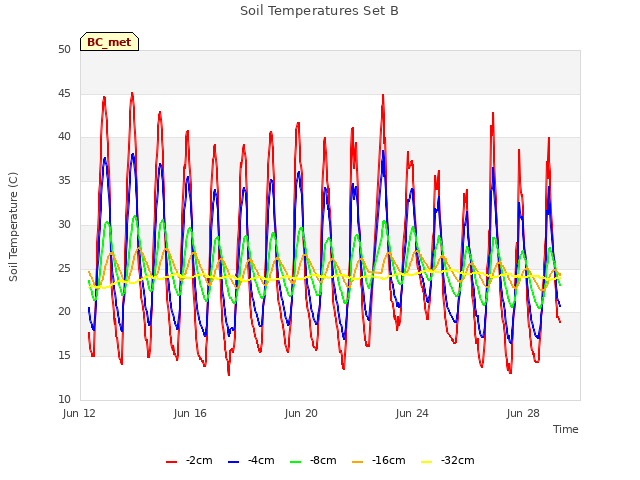This screenshot has width=640, height=480.
Task: Click the 15 y-axis tick label
Action: click(x=64, y=356)
